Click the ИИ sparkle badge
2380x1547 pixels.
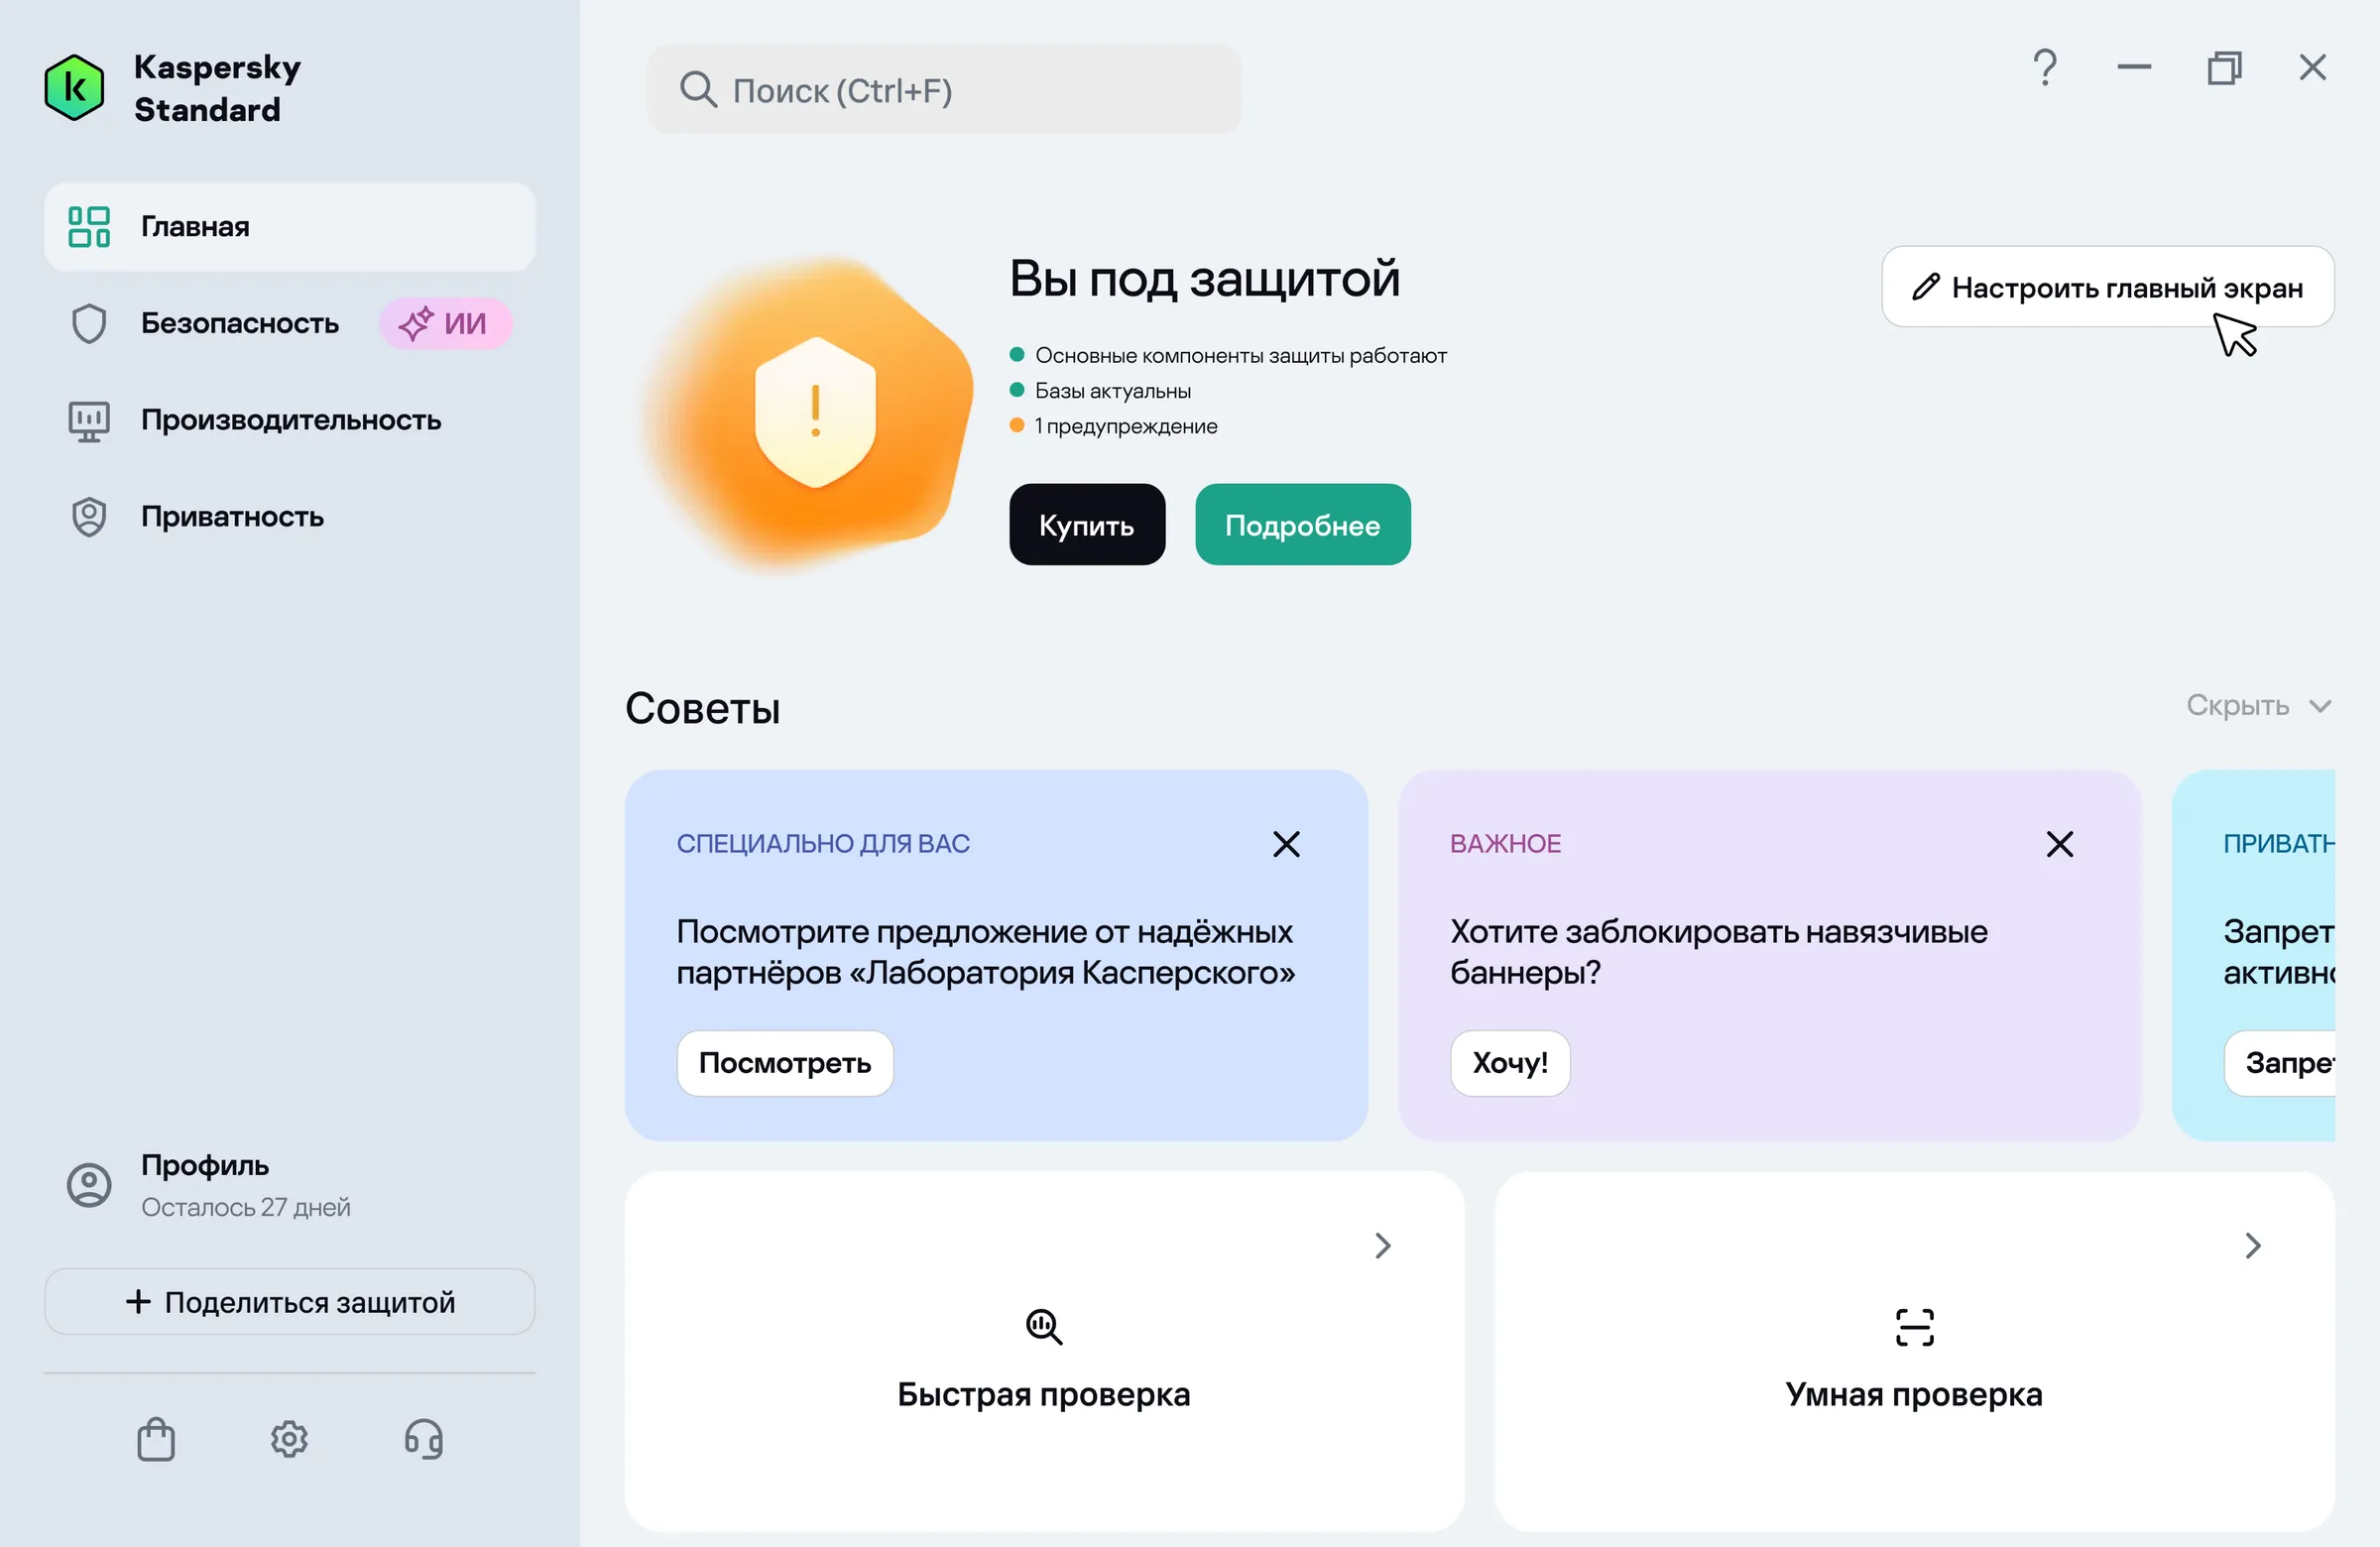point(445,323)
